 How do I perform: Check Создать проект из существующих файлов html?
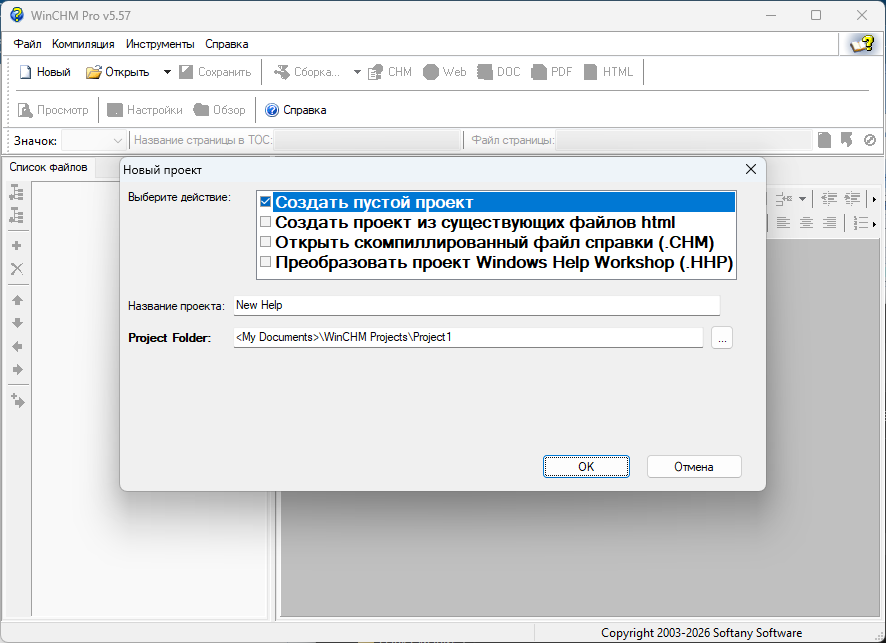tap(266, 222)
